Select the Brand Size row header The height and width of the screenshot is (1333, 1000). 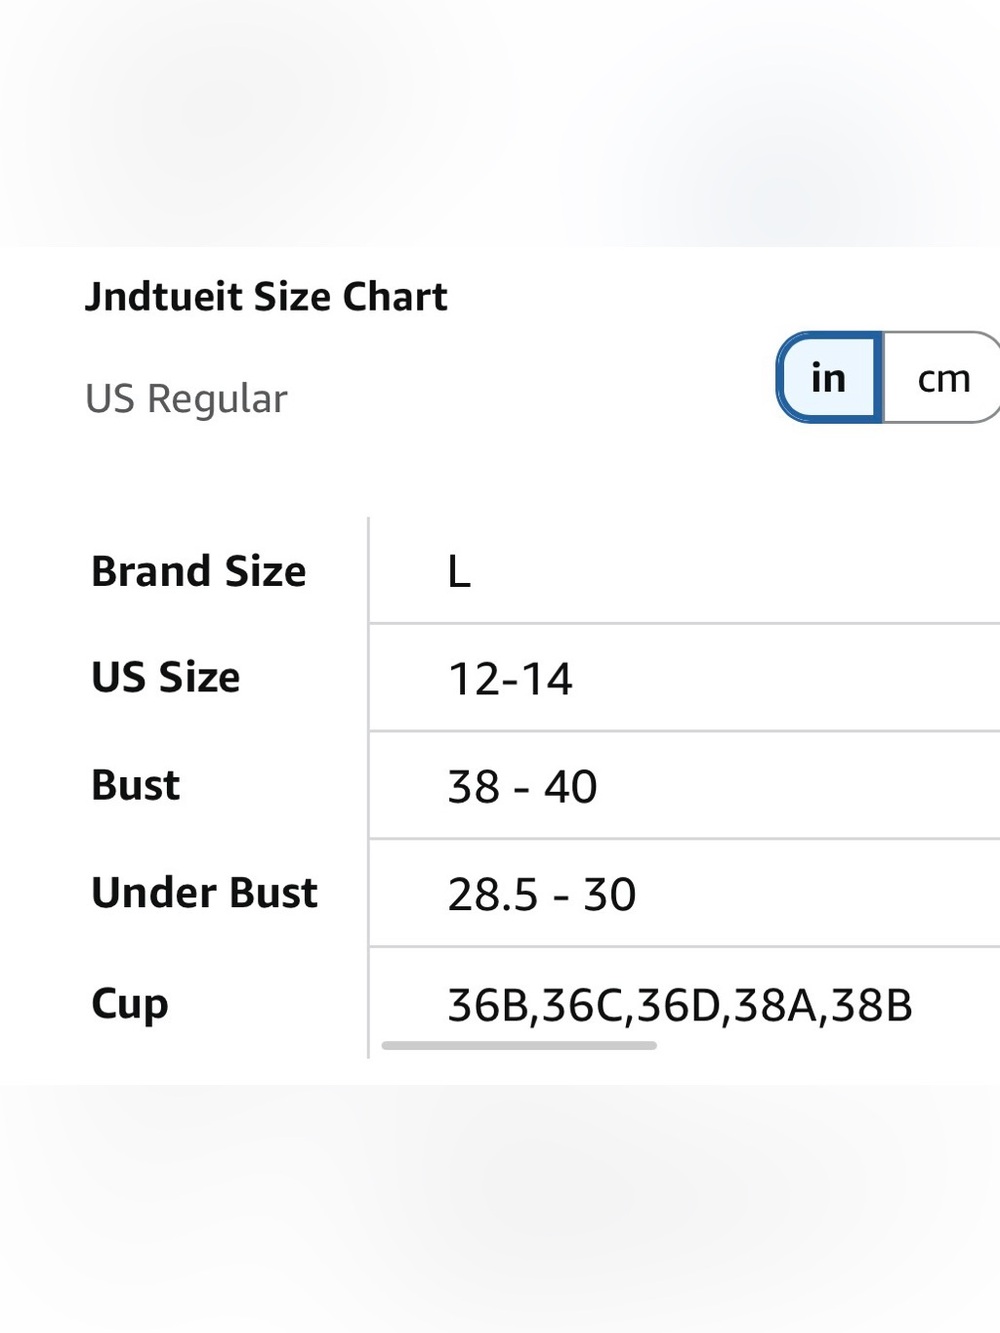click(198, 571)
